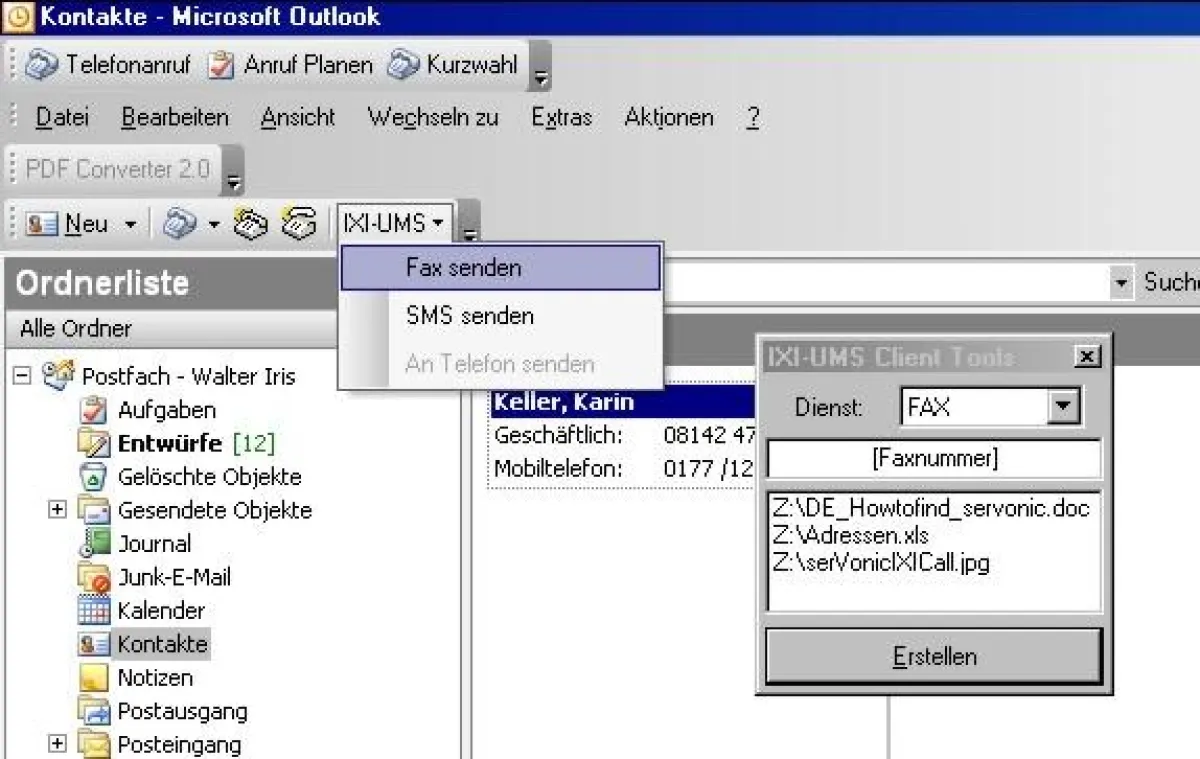
Task: Open the Journal folder icon
Action: (x=97, y=543)
